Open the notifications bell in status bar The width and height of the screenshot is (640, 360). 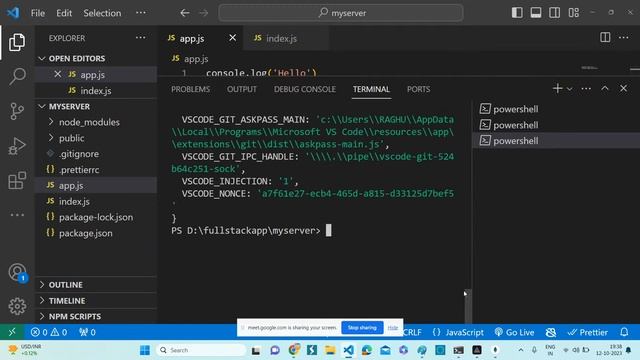coord(624,332)
